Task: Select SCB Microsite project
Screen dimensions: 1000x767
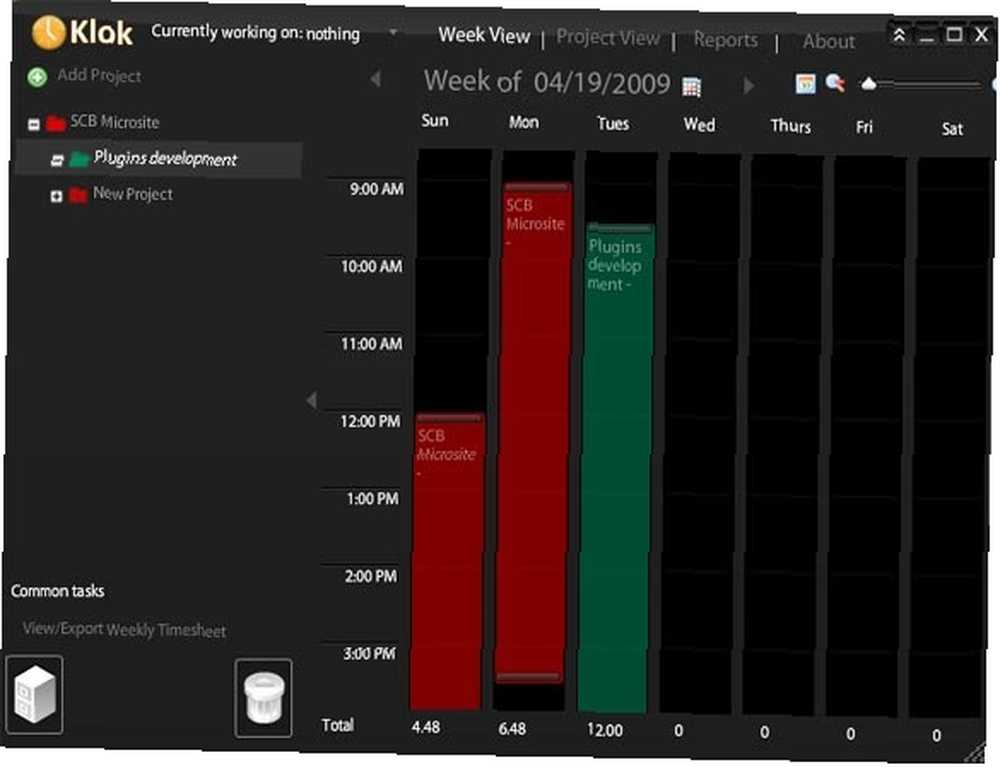Action: click(114, 122)
